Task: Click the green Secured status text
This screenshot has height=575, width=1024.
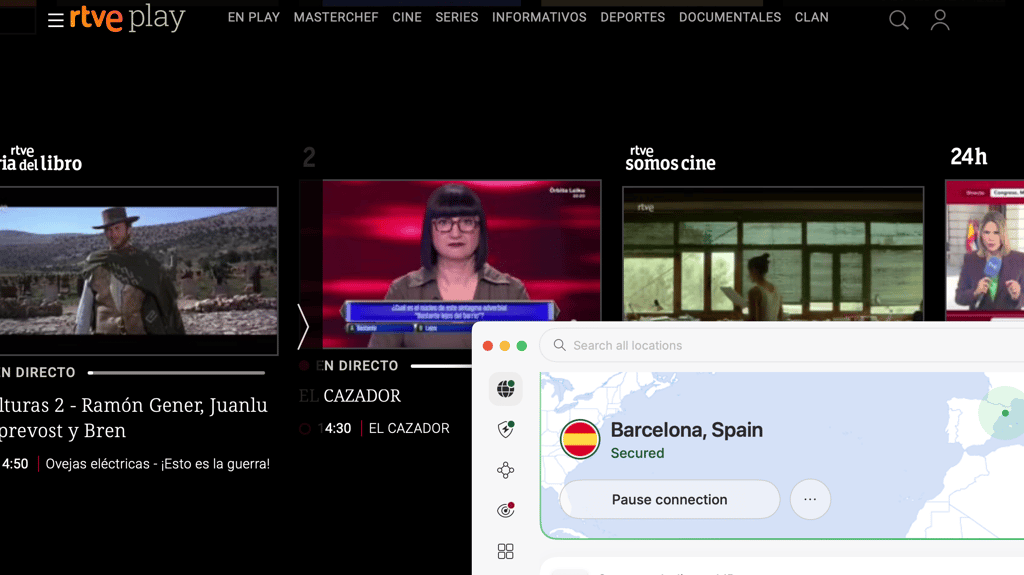Action: click(x=637, y=453)
